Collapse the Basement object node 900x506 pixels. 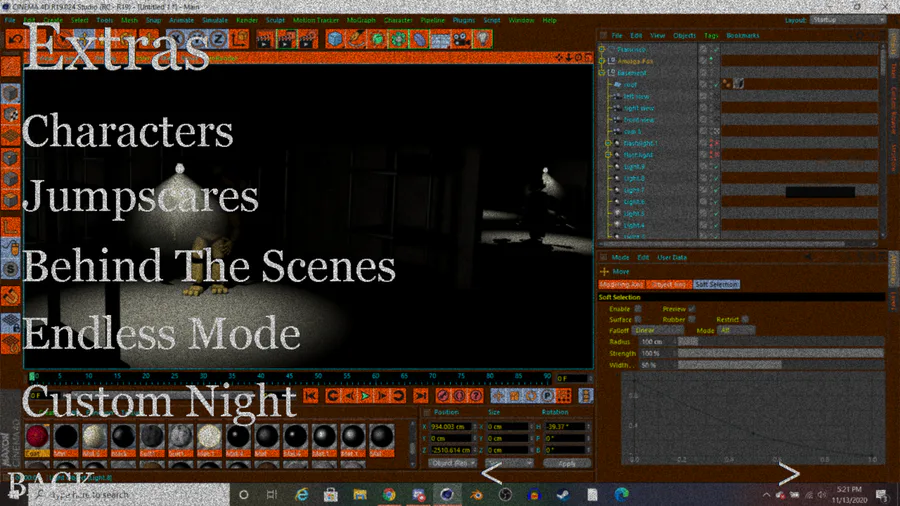point(602,73)
